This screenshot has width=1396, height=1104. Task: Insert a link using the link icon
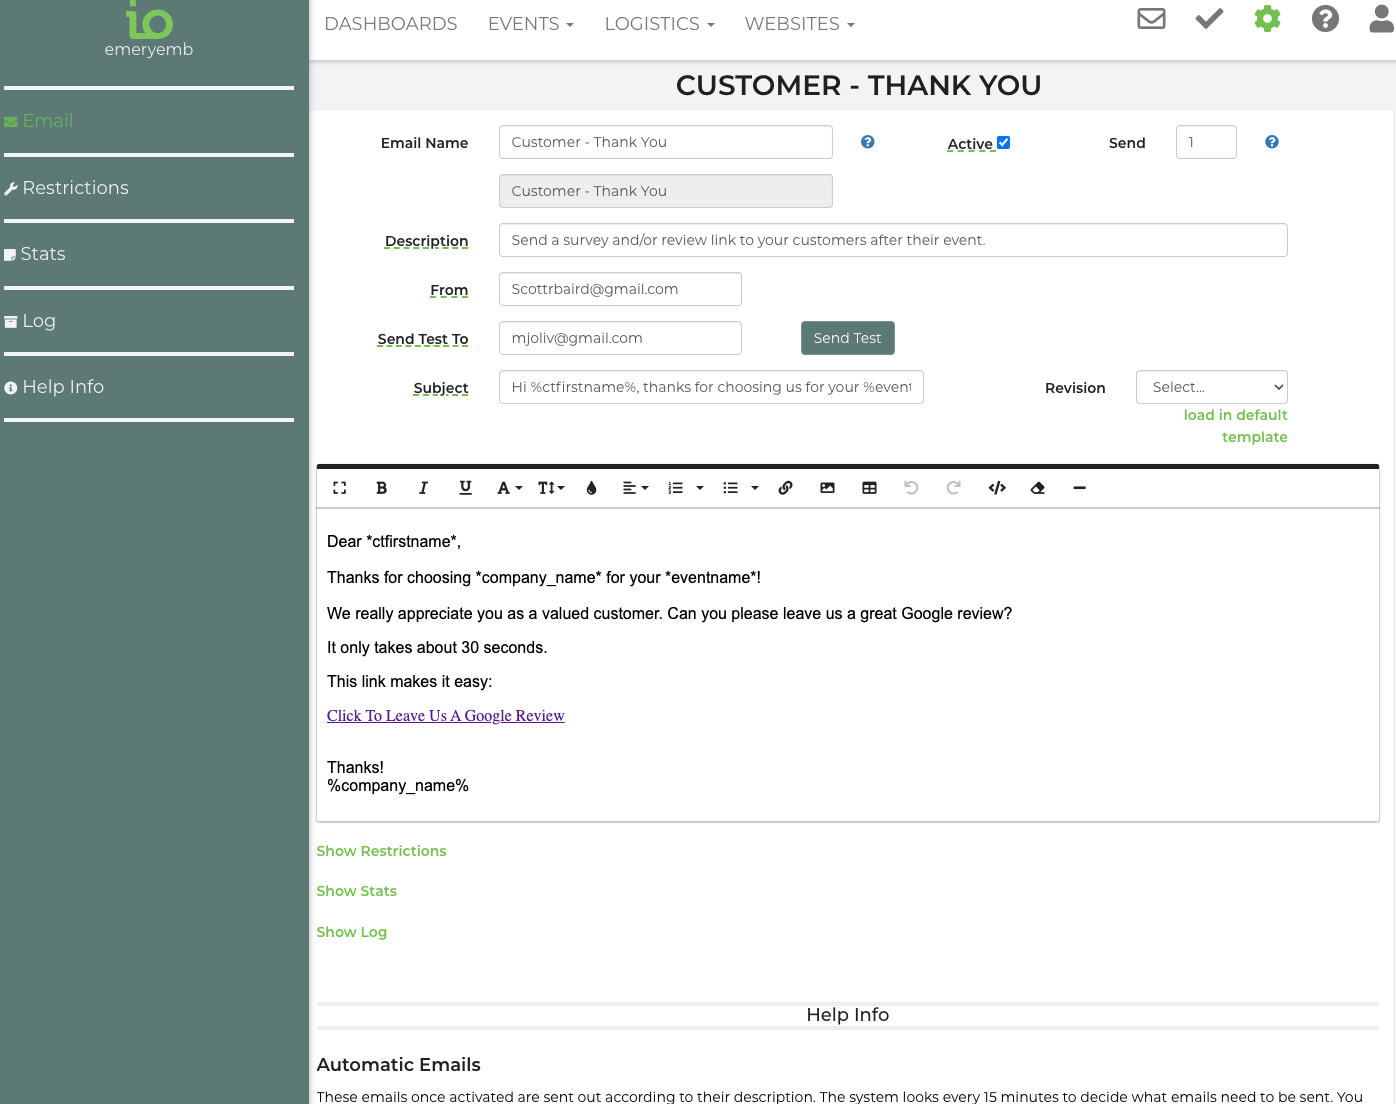tap(786, 488)
